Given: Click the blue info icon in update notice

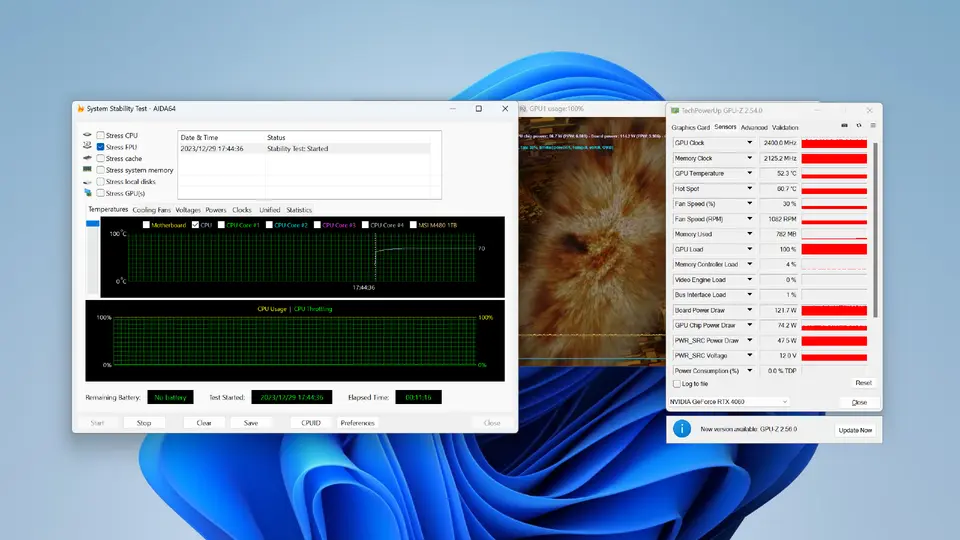Looking at the screenshot, I should (x=681, y=429).
